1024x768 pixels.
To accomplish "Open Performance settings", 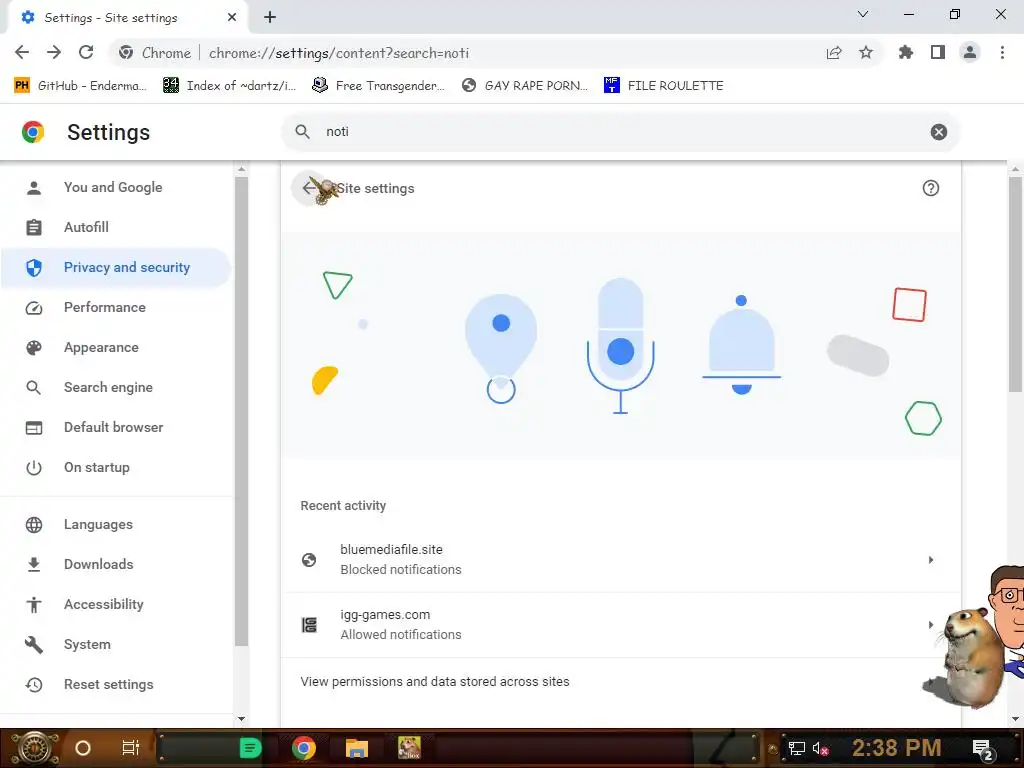I will click(116, 308).
